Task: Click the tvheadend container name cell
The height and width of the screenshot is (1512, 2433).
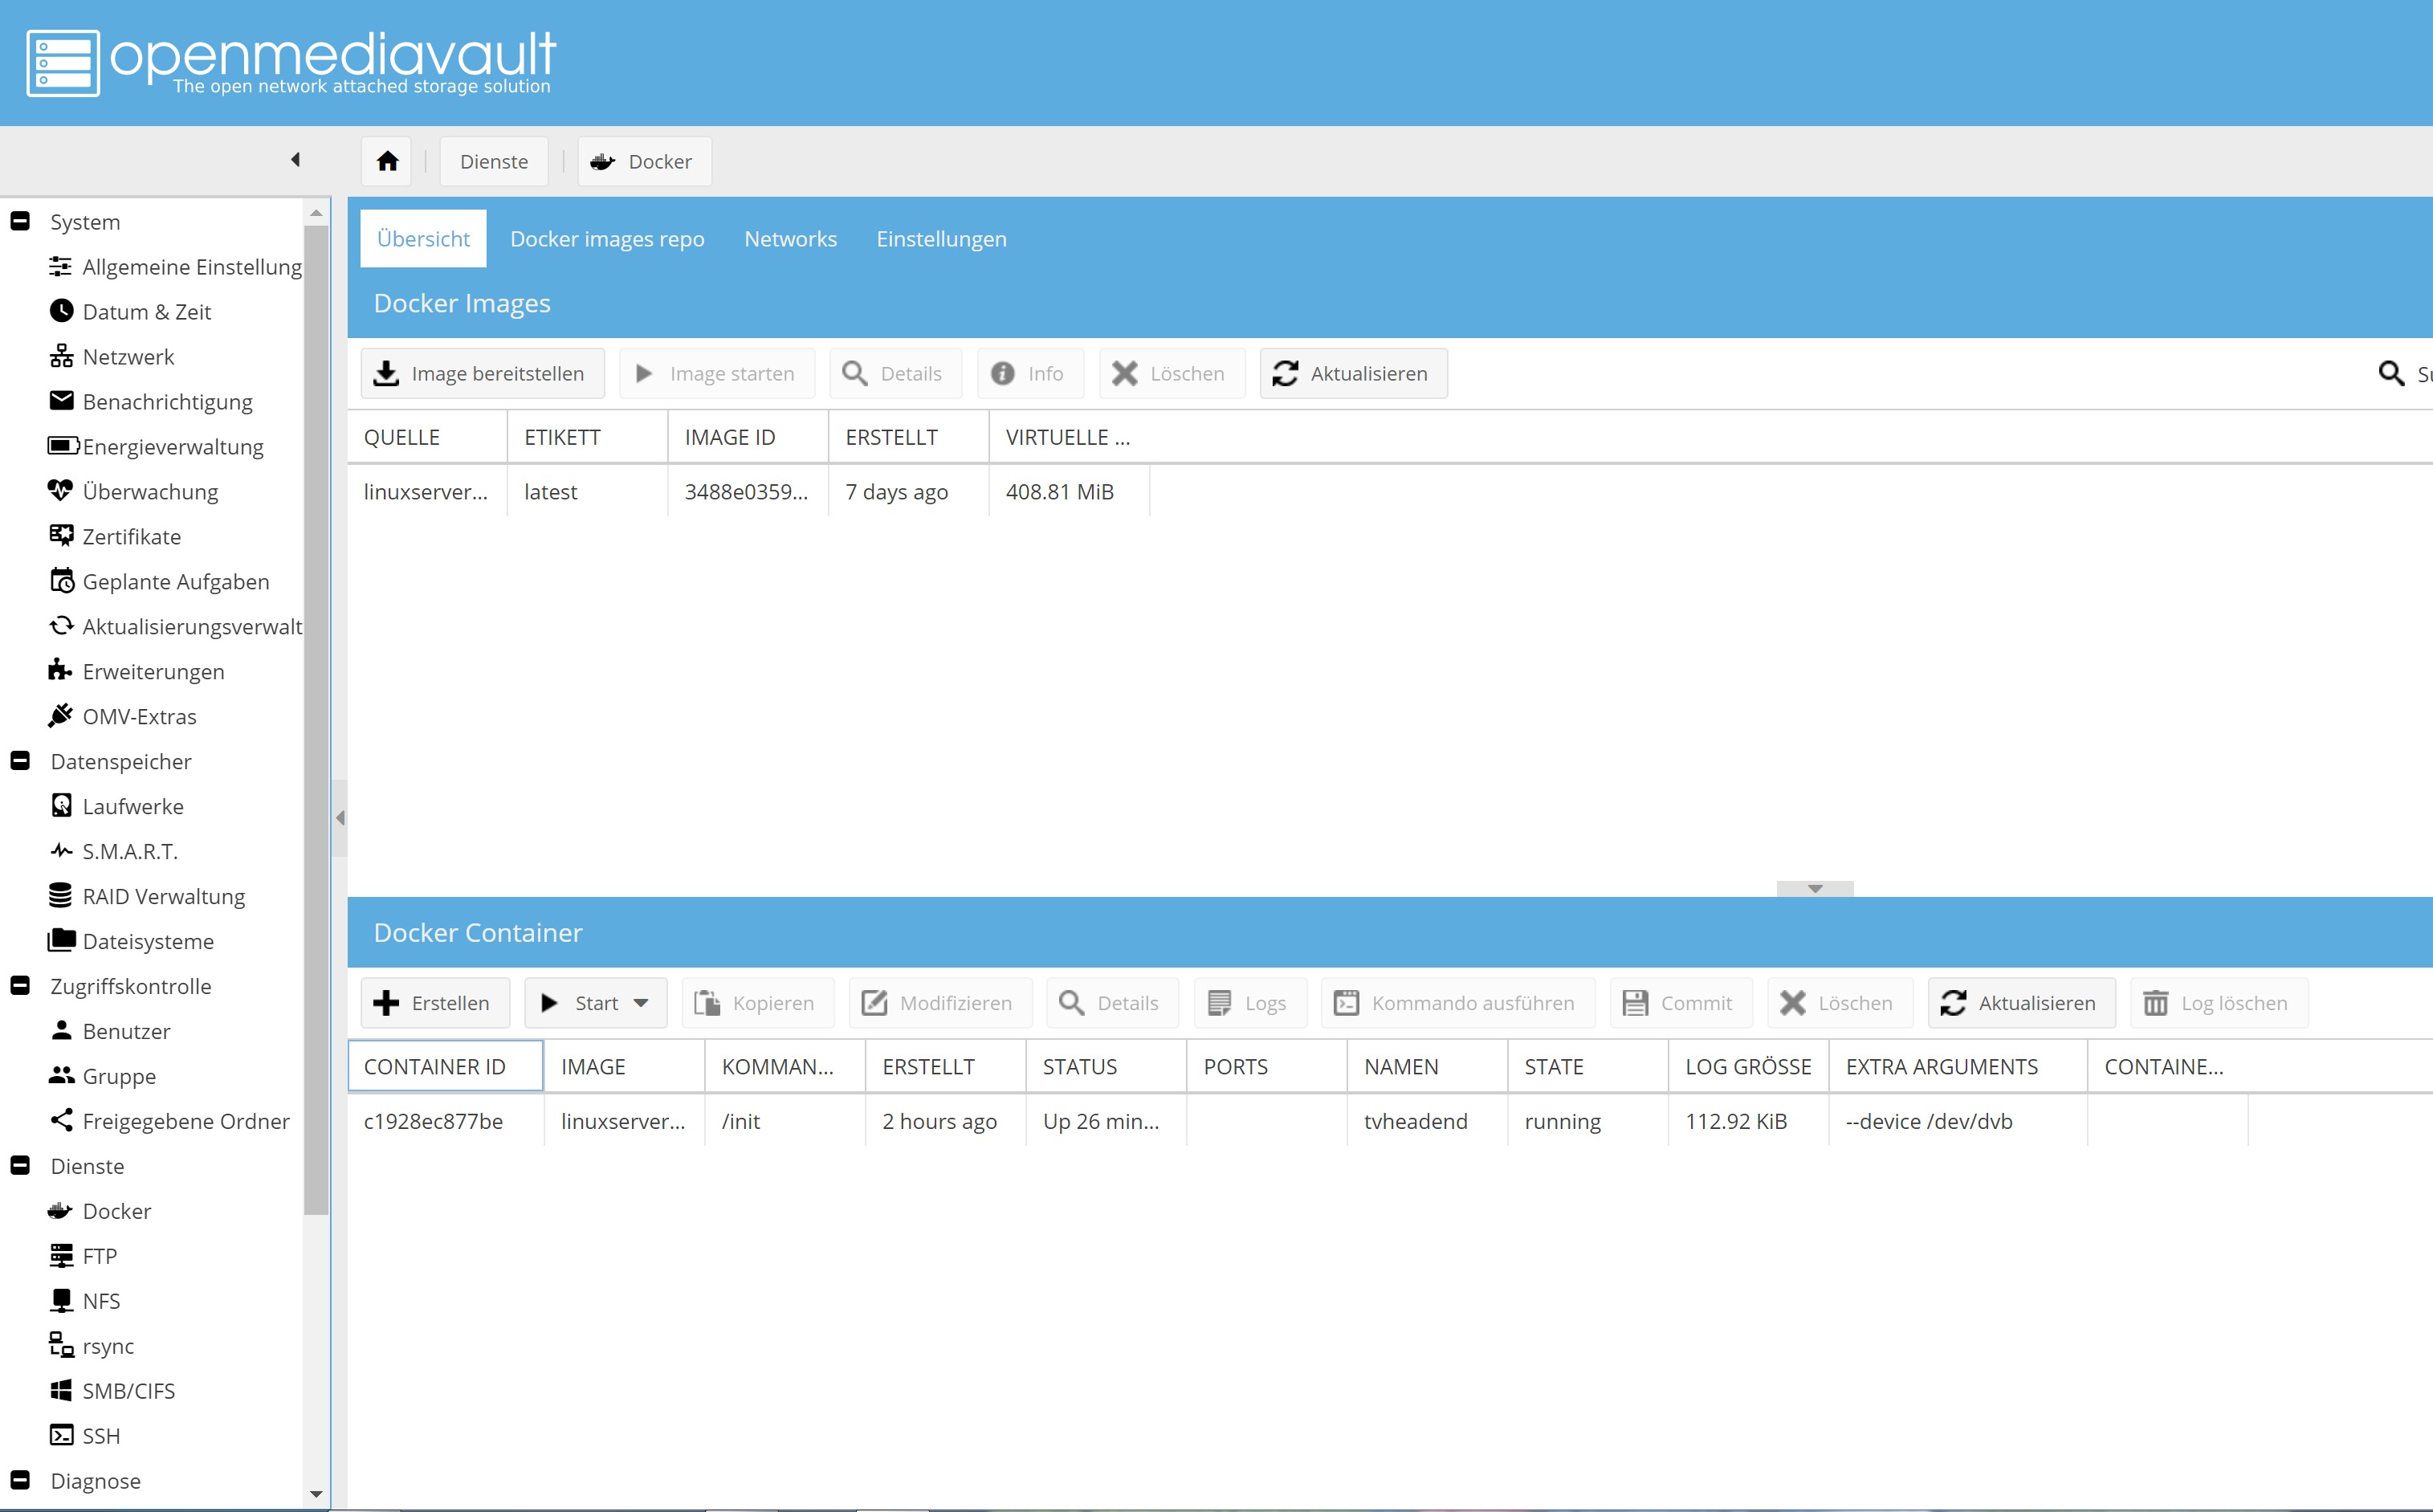Action: 1426,1122
